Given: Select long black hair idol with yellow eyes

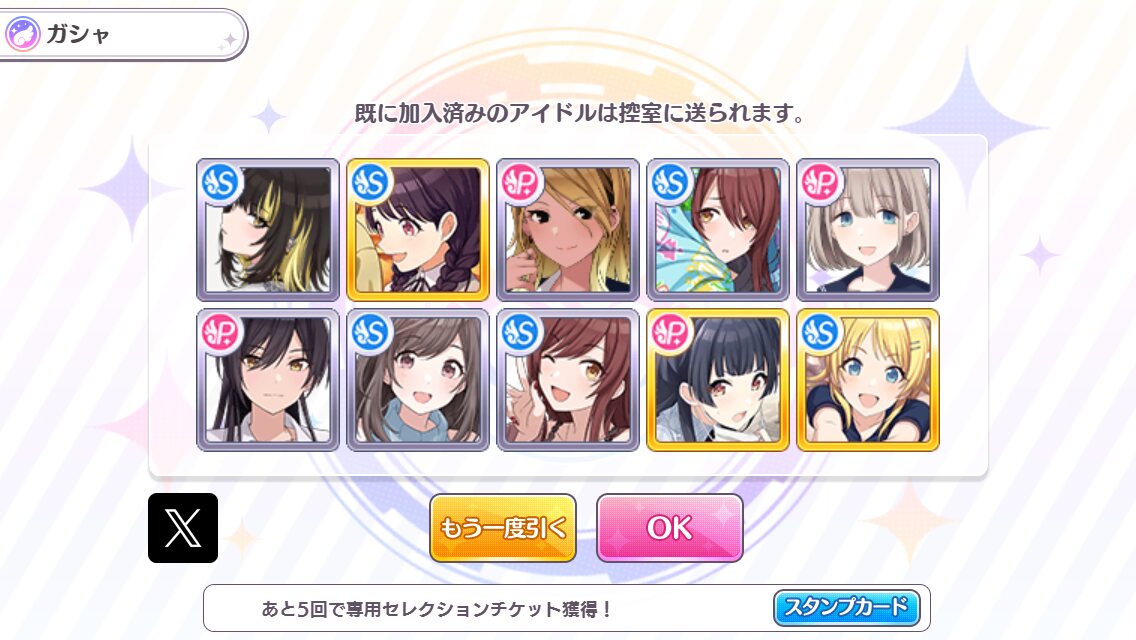Looking at the screenshot, I should point(268,380).
